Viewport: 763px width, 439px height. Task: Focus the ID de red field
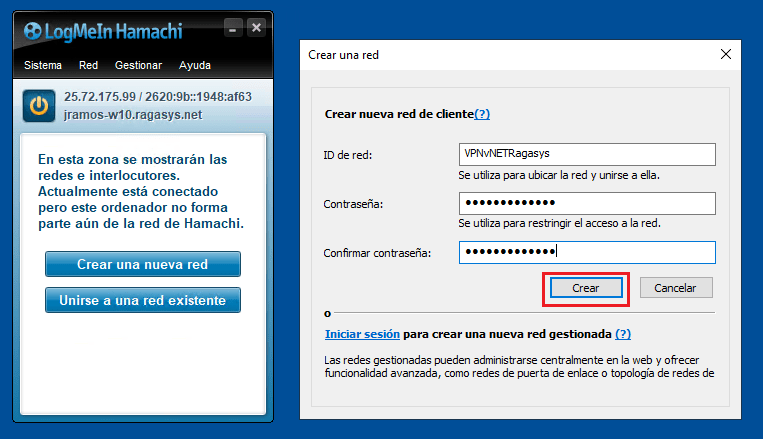(x=587, y=154)
